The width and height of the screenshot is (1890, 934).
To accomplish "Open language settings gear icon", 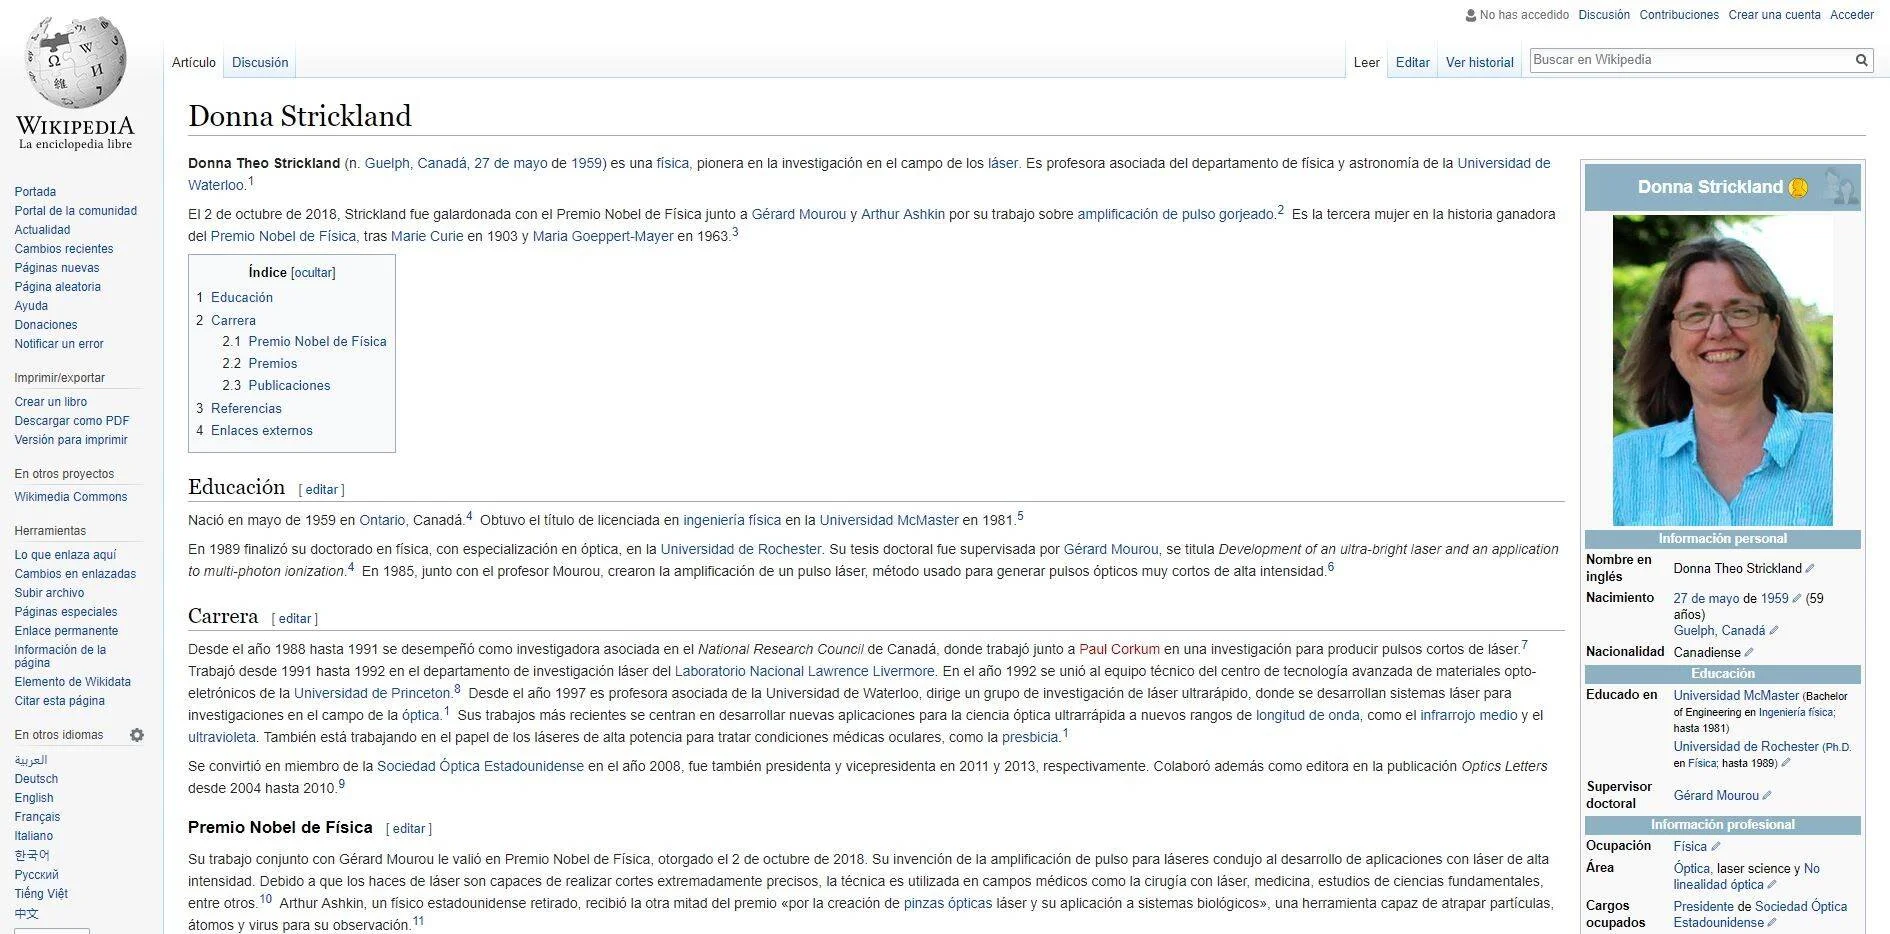I will [137, 735].
